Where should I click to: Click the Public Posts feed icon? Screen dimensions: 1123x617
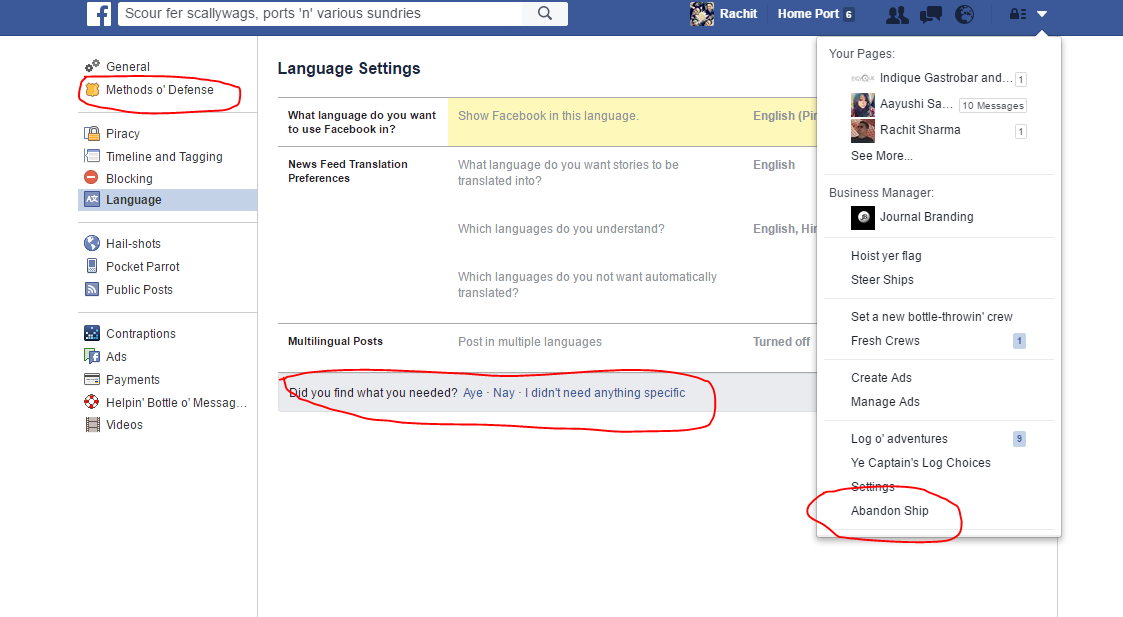(92, 290)
